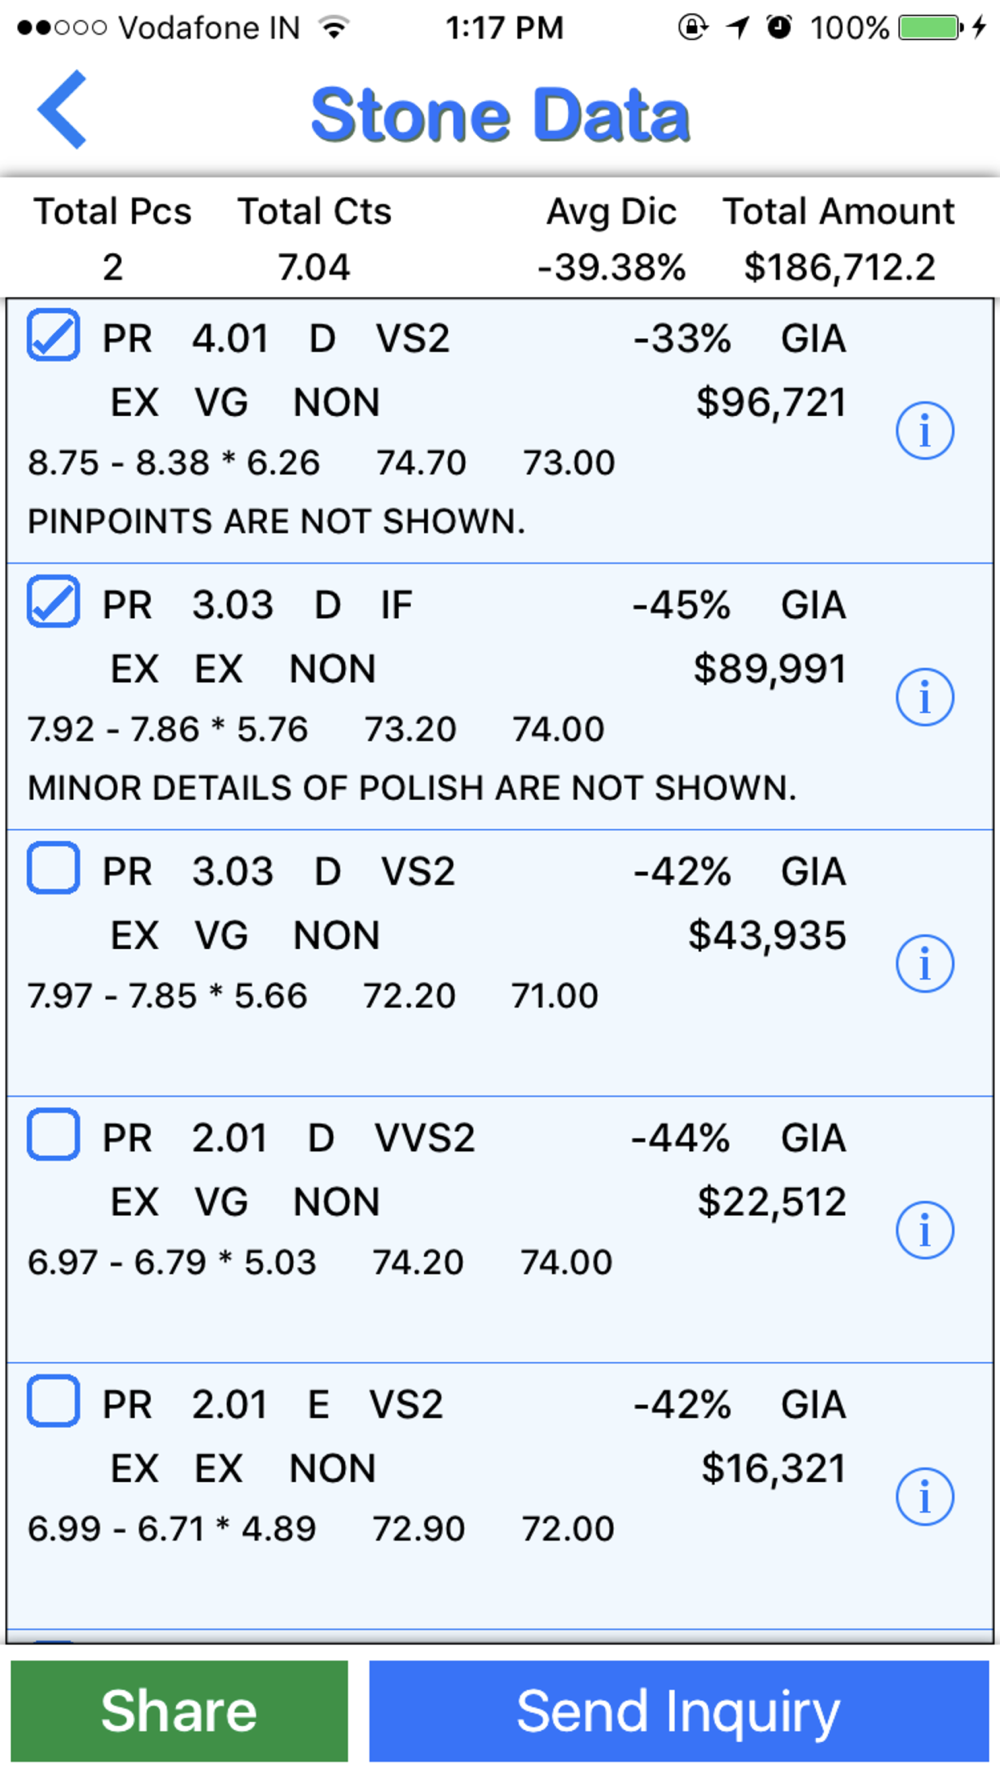View info for the 2.01 VVS2 stone

[x=925, y=1230]
